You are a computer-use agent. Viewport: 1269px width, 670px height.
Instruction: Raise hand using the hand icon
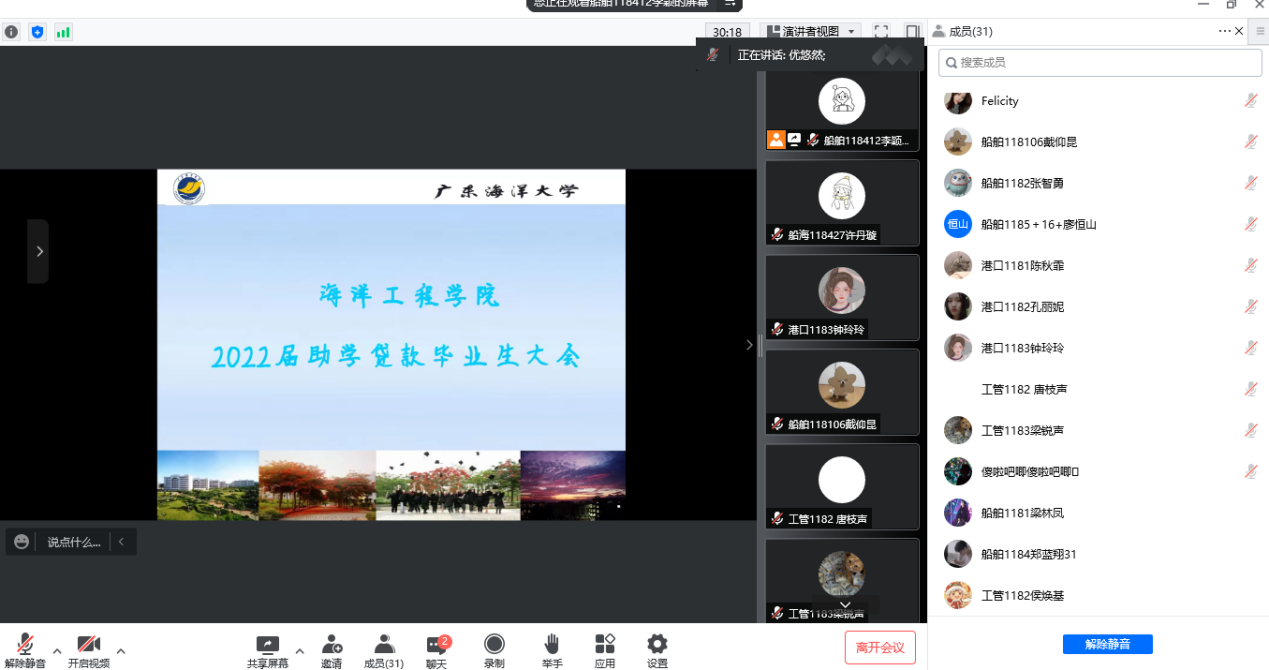coord(551,645)
